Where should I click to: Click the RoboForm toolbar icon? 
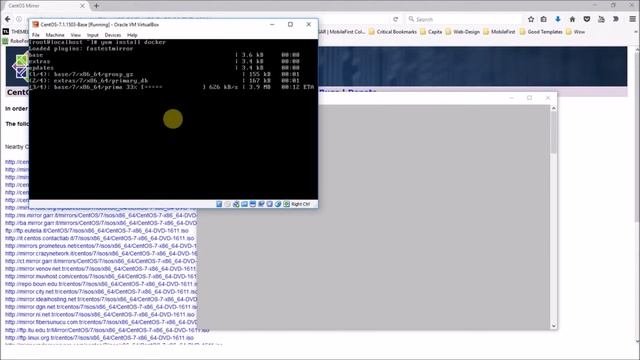point(5,41)
